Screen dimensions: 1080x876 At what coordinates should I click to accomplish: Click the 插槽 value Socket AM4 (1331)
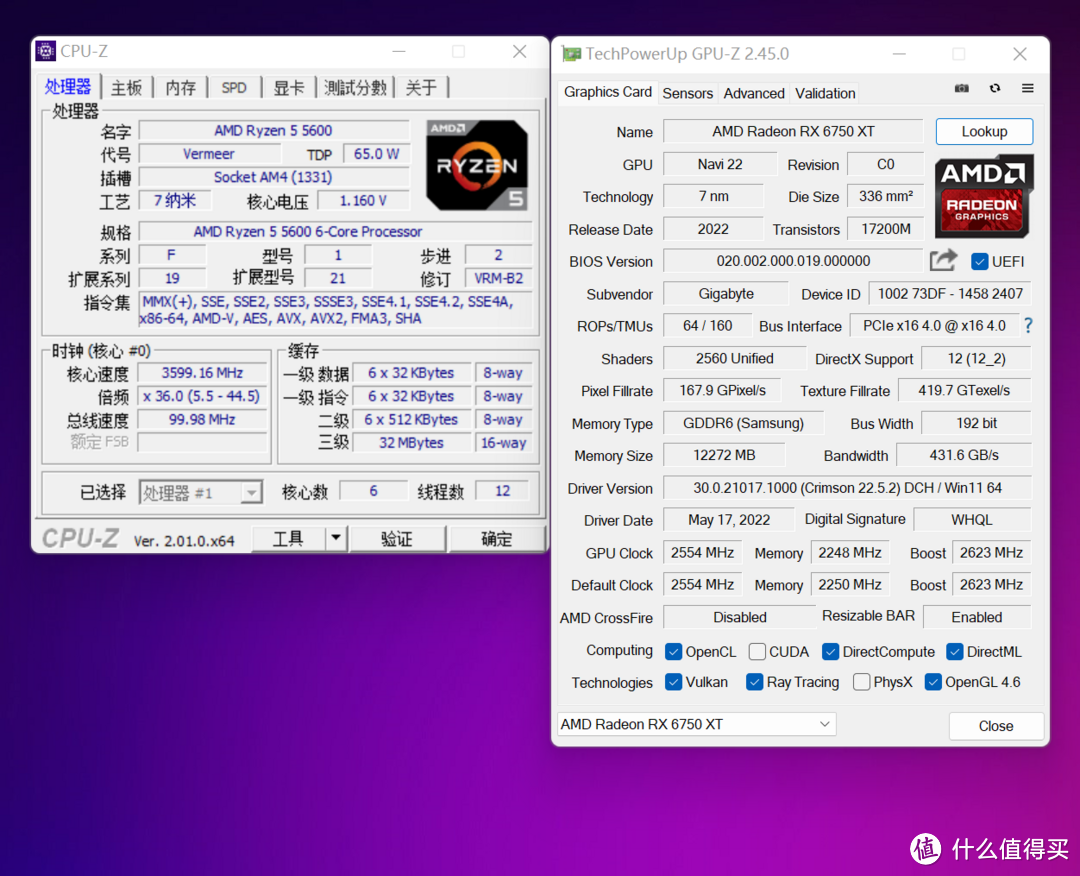pyautogui.click(x=273, y=177)
